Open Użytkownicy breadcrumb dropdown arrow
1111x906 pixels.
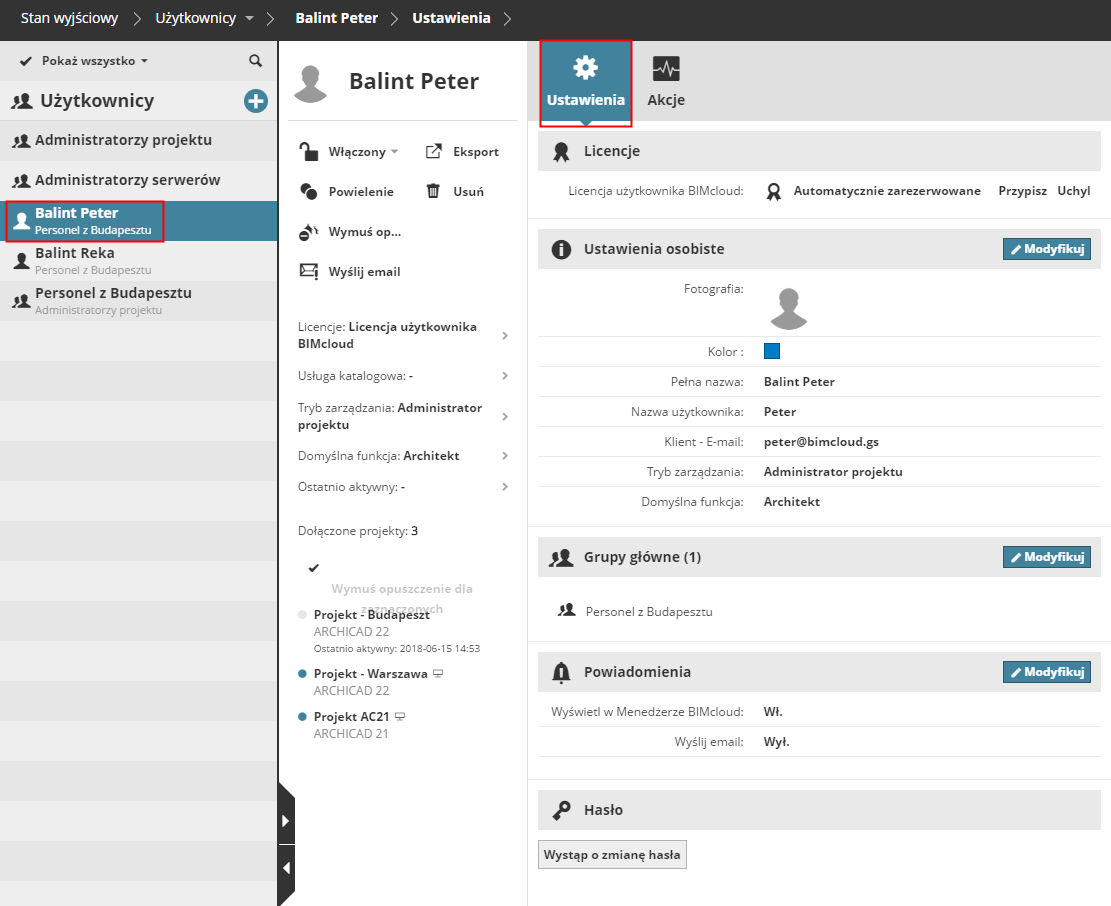(249, 18)
